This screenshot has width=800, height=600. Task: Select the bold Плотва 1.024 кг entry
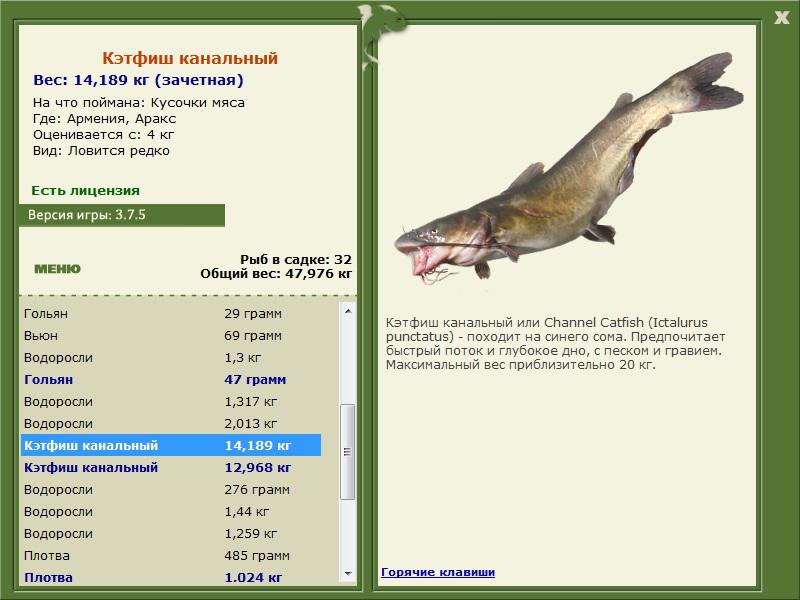(171, 578)
